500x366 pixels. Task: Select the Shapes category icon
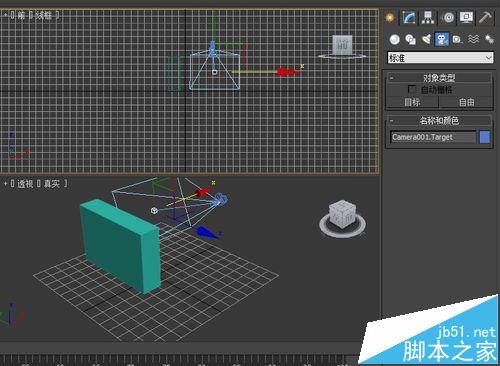click(x=410, y=40)
